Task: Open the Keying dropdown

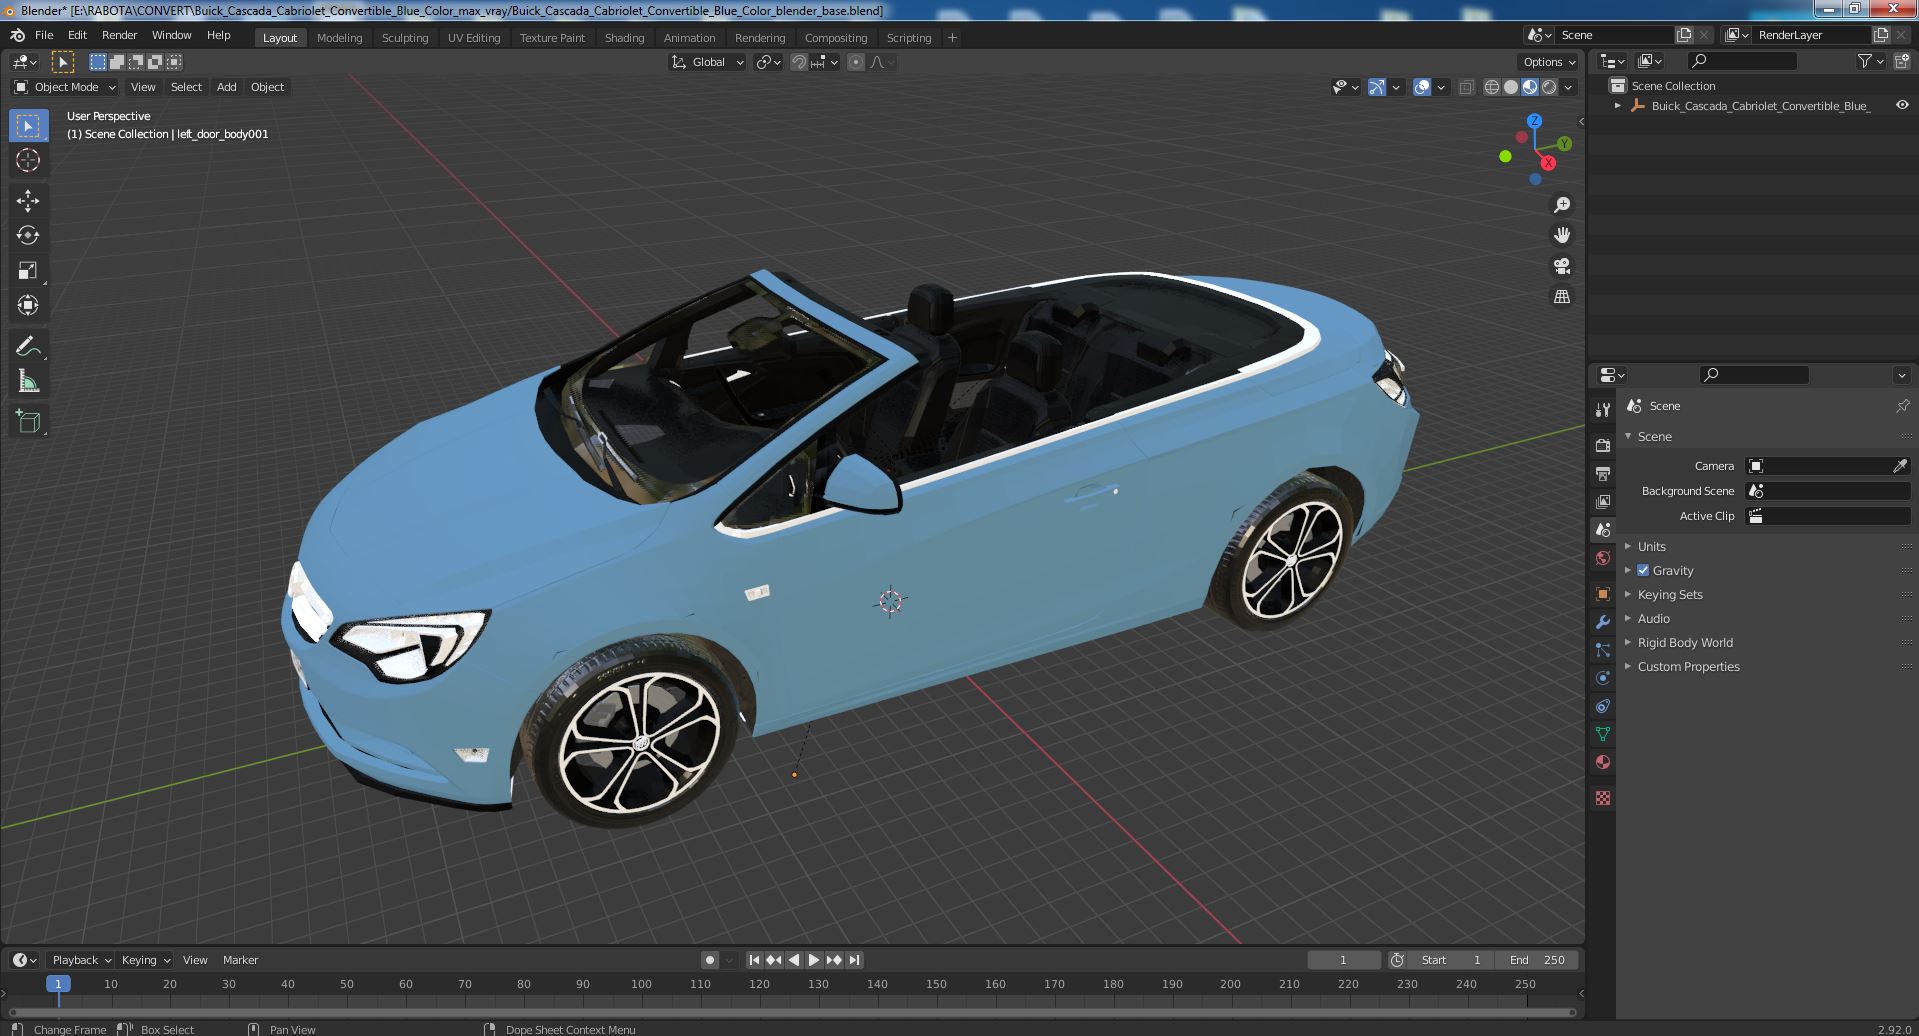Action: pyautogui.click(x=145, y=960)
